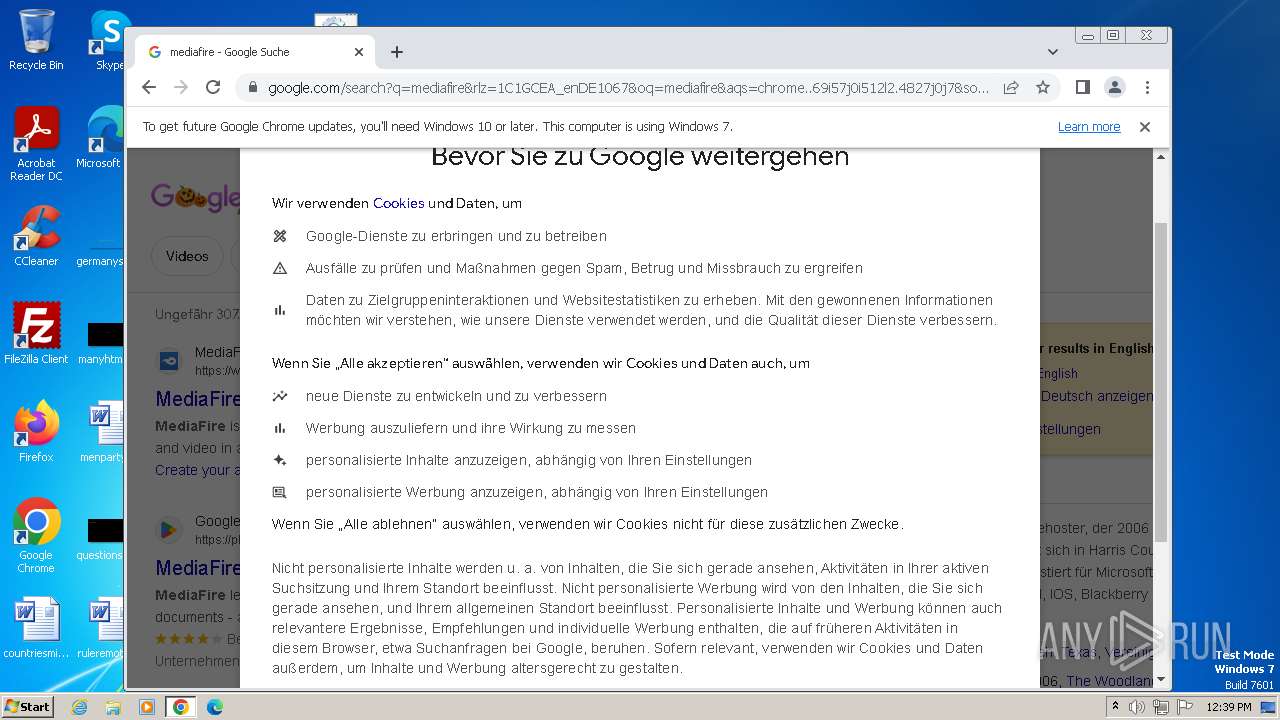This screenshot has width=1280, height=720.
Task: Open Google Chrome desktop shortcut
Action: coord(36,536)
